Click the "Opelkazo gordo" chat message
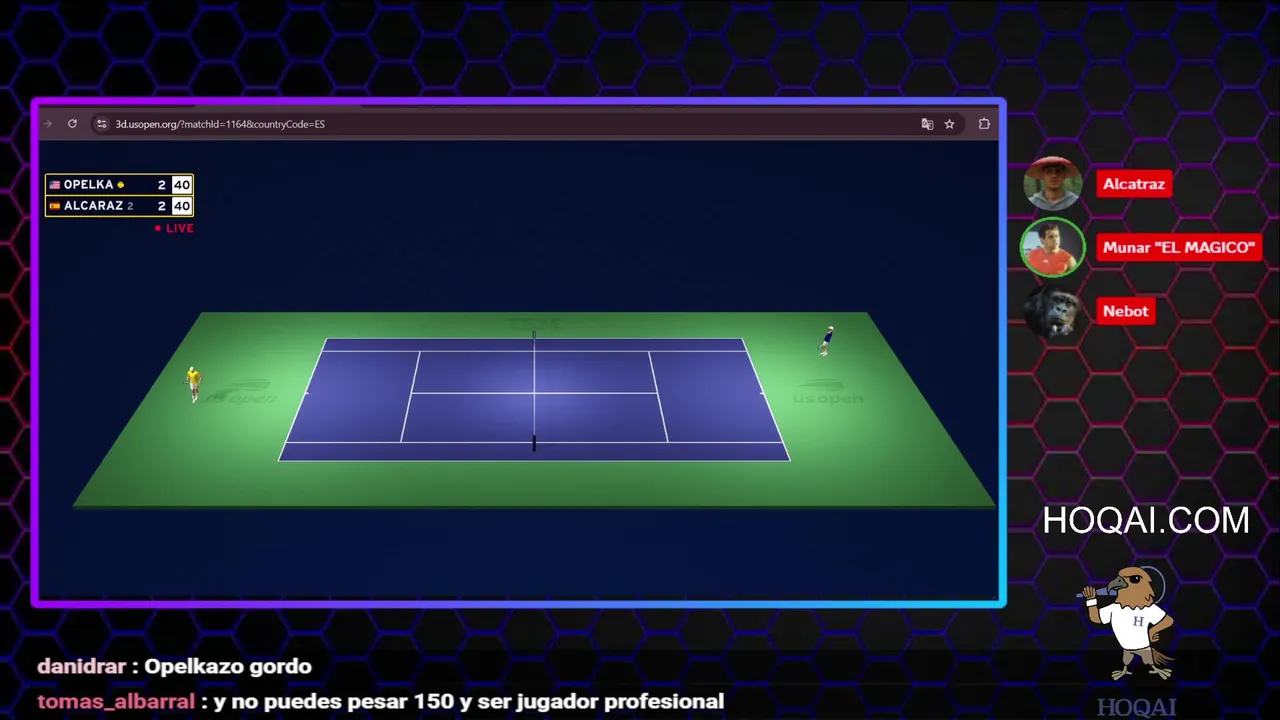 coord(228,666)
